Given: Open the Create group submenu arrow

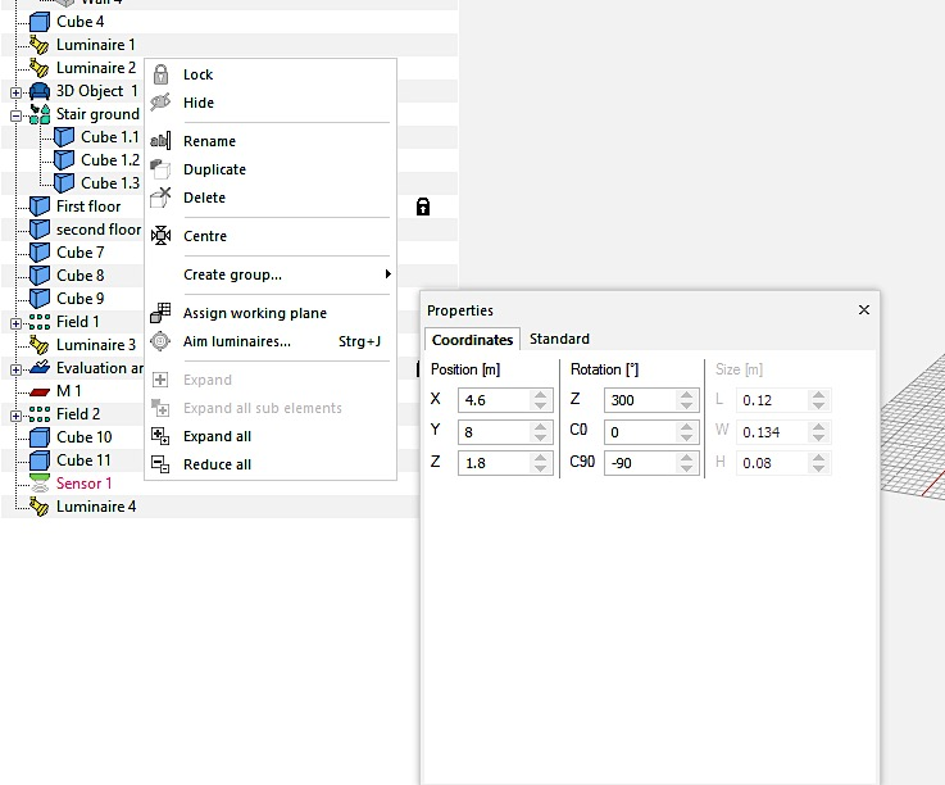Looking at the screenshot, I should [x=388, y=274].
